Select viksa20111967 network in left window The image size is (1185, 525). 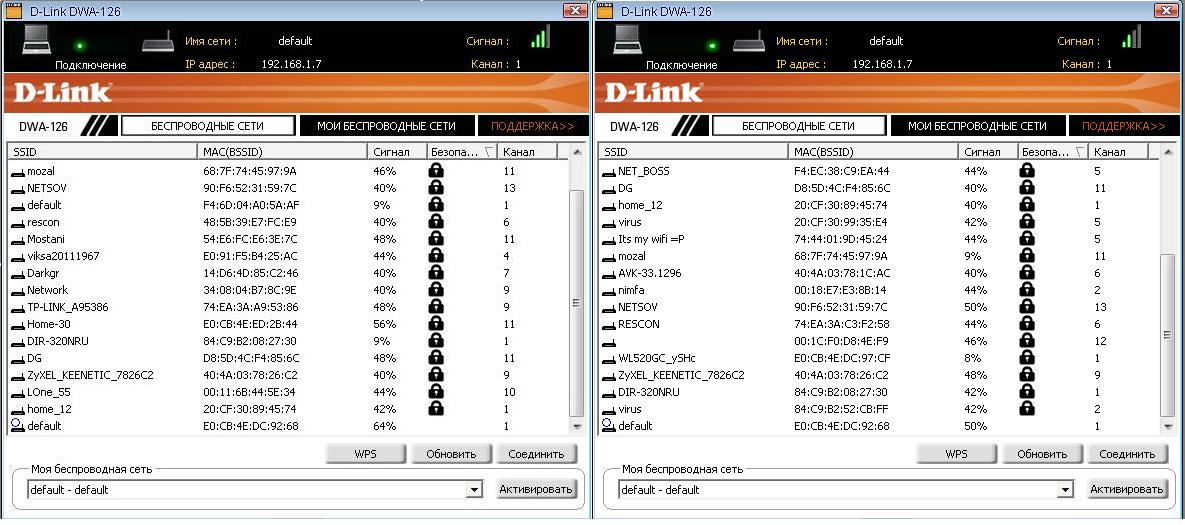click(x=287, y=256)
